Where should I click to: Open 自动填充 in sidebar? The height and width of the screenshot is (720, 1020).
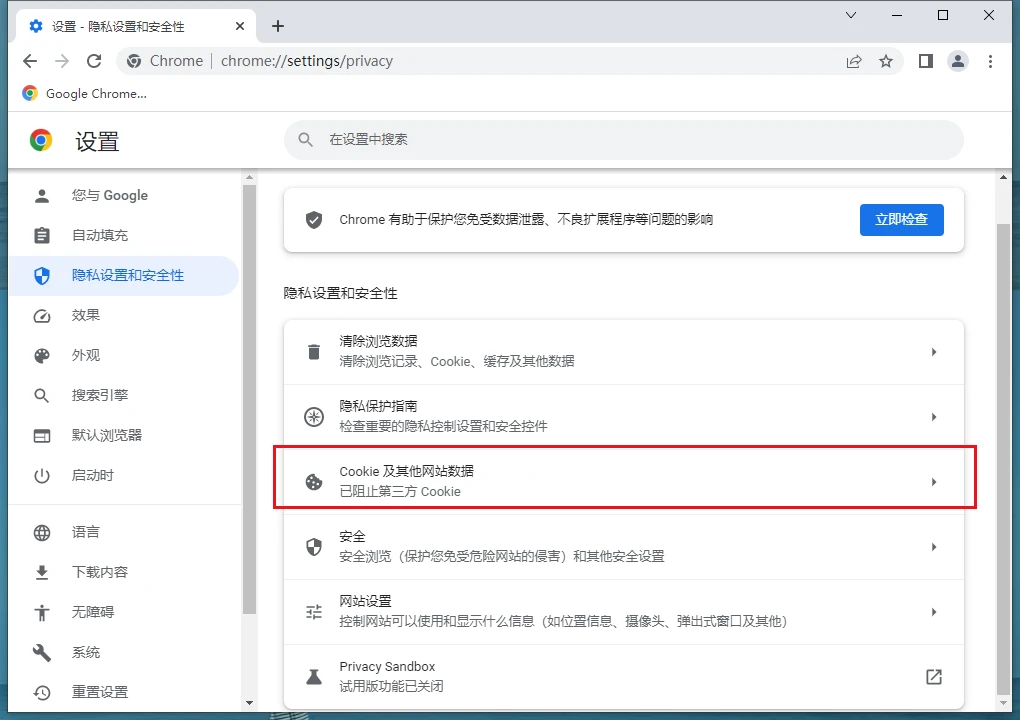[x=124, y=235]
